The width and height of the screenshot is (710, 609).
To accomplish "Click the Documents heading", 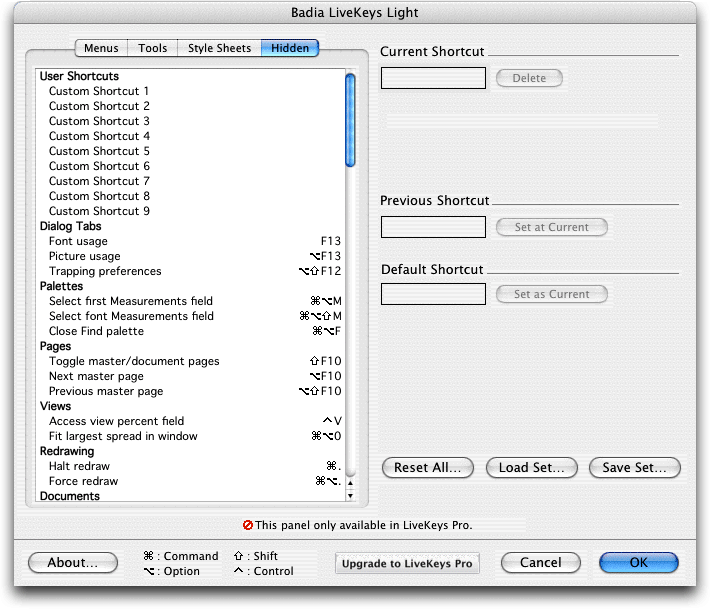I will pyautogui.click(x=70, y=496).
